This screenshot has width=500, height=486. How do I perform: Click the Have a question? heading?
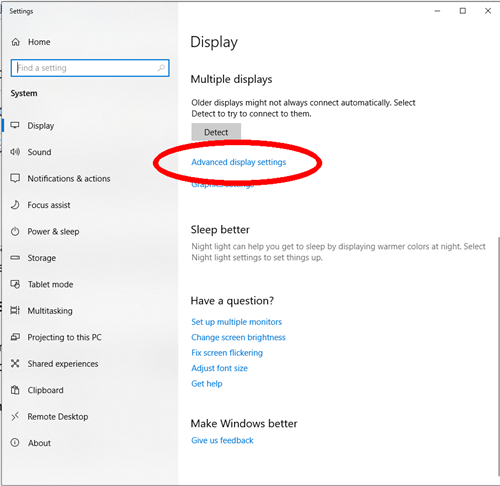(x=232, y=301)
